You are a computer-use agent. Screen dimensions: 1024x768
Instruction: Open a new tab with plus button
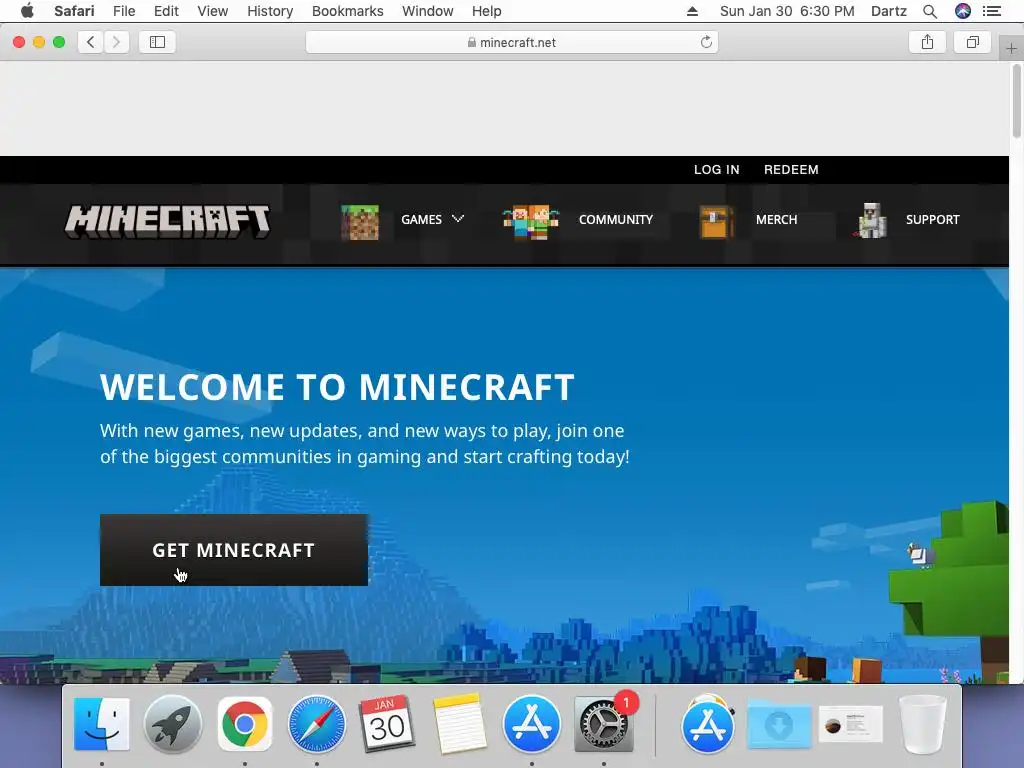coord(1011,48)
